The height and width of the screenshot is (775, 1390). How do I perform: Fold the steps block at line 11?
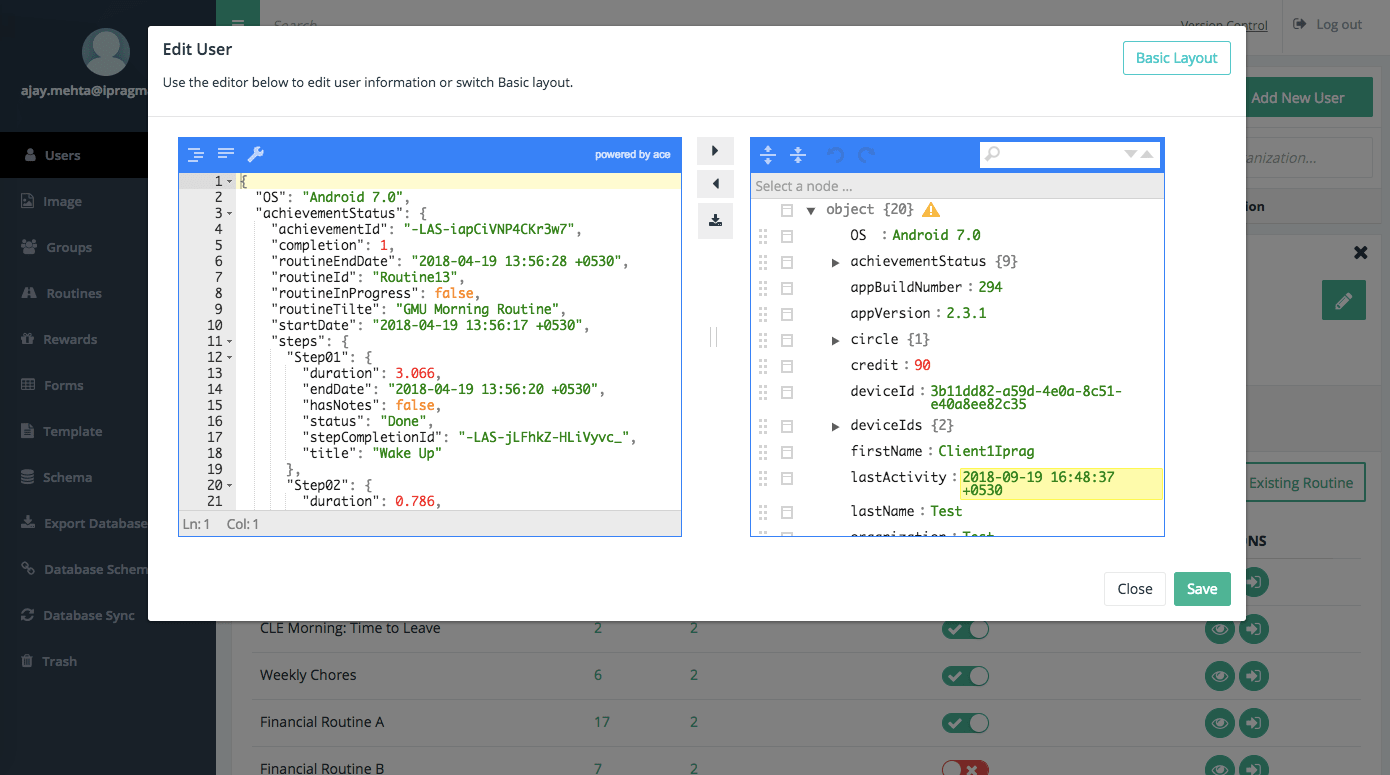click(x=230, y=342)
